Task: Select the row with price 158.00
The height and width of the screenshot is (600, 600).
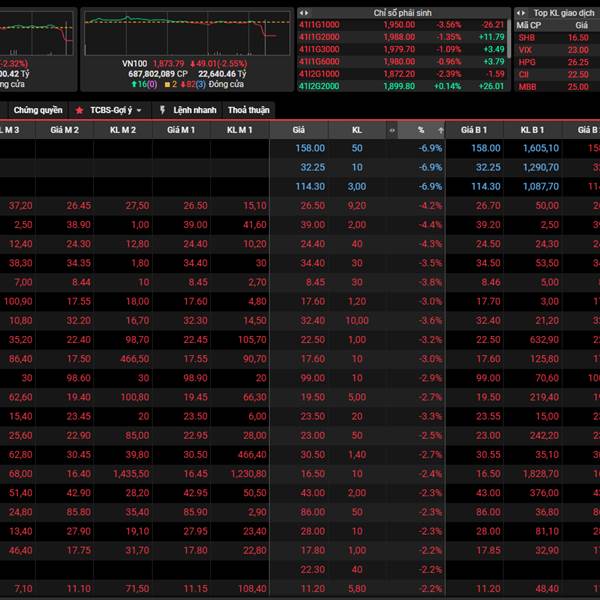Action: click(x=311, y=148)
